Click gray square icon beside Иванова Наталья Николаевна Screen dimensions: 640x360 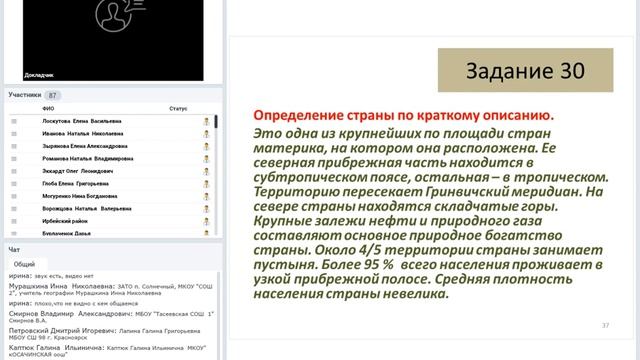point(14,134)
